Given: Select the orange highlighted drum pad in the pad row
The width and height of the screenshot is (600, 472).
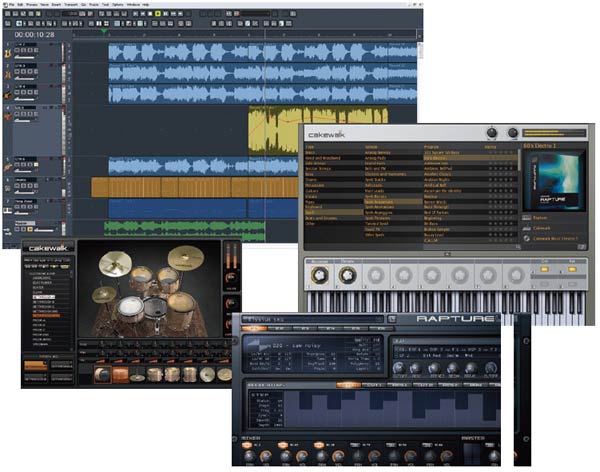Looking at the screenshot, I should (120, 374).
